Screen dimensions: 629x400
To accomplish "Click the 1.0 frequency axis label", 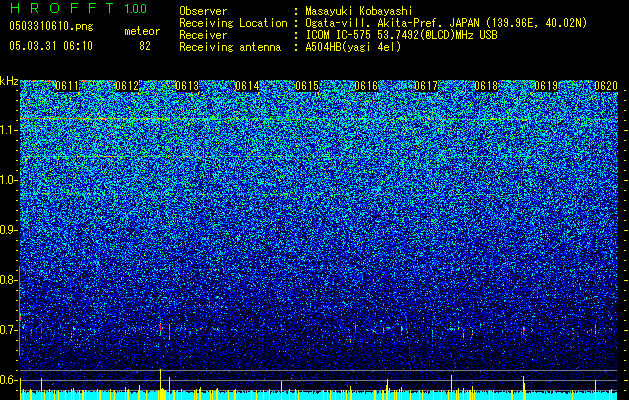I will [8, 180].
